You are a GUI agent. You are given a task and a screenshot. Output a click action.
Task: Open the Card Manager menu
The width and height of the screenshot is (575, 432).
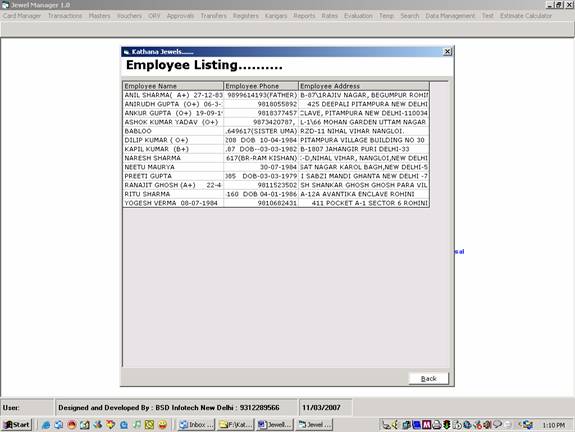click(22, 16)
